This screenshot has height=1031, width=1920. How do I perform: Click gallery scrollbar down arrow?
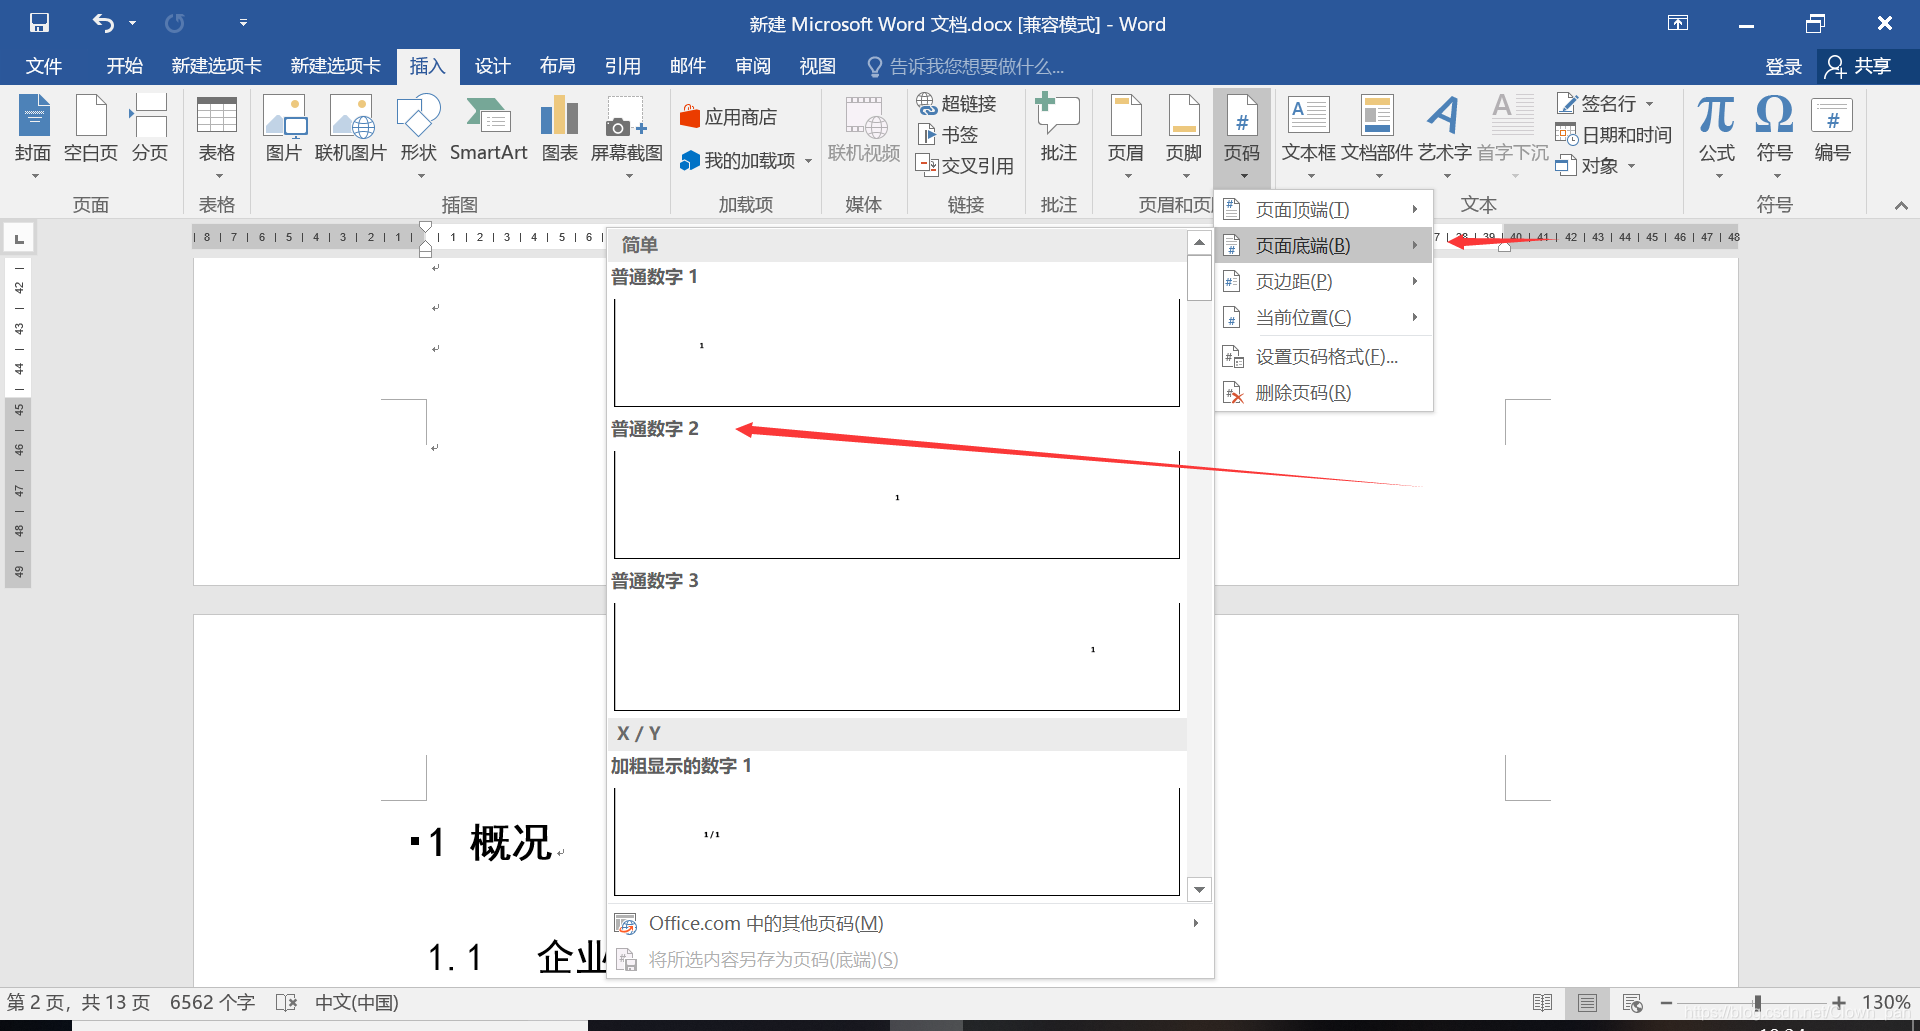(x=1199, y=889)
